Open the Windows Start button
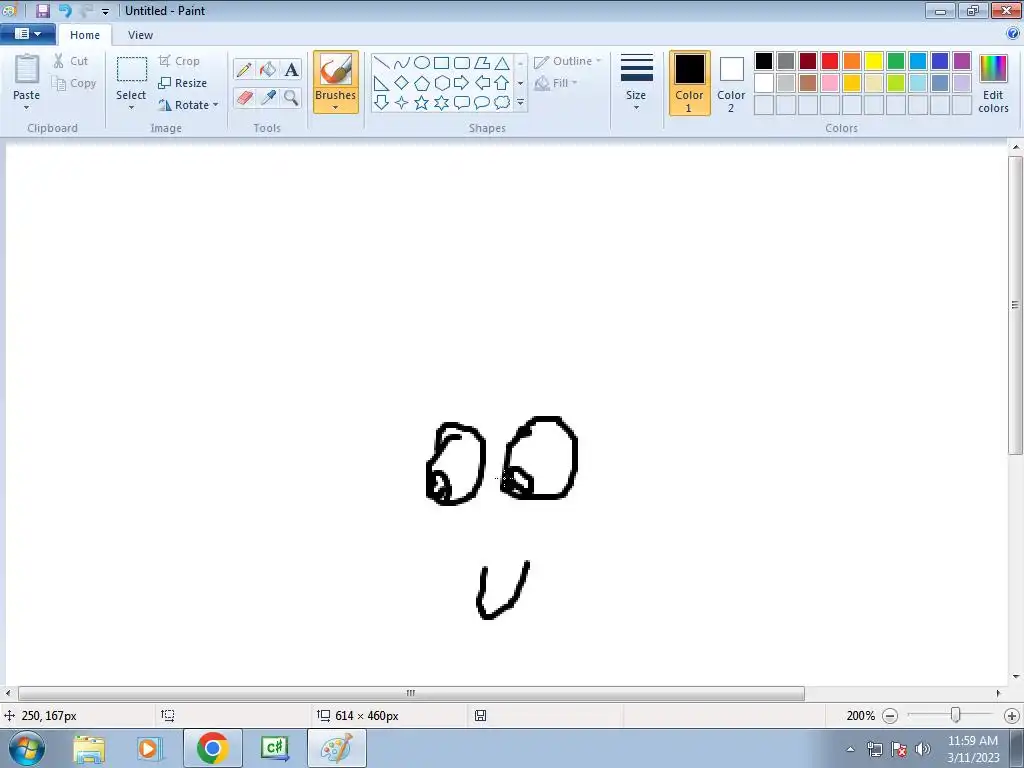 click(x=27, y=748)
